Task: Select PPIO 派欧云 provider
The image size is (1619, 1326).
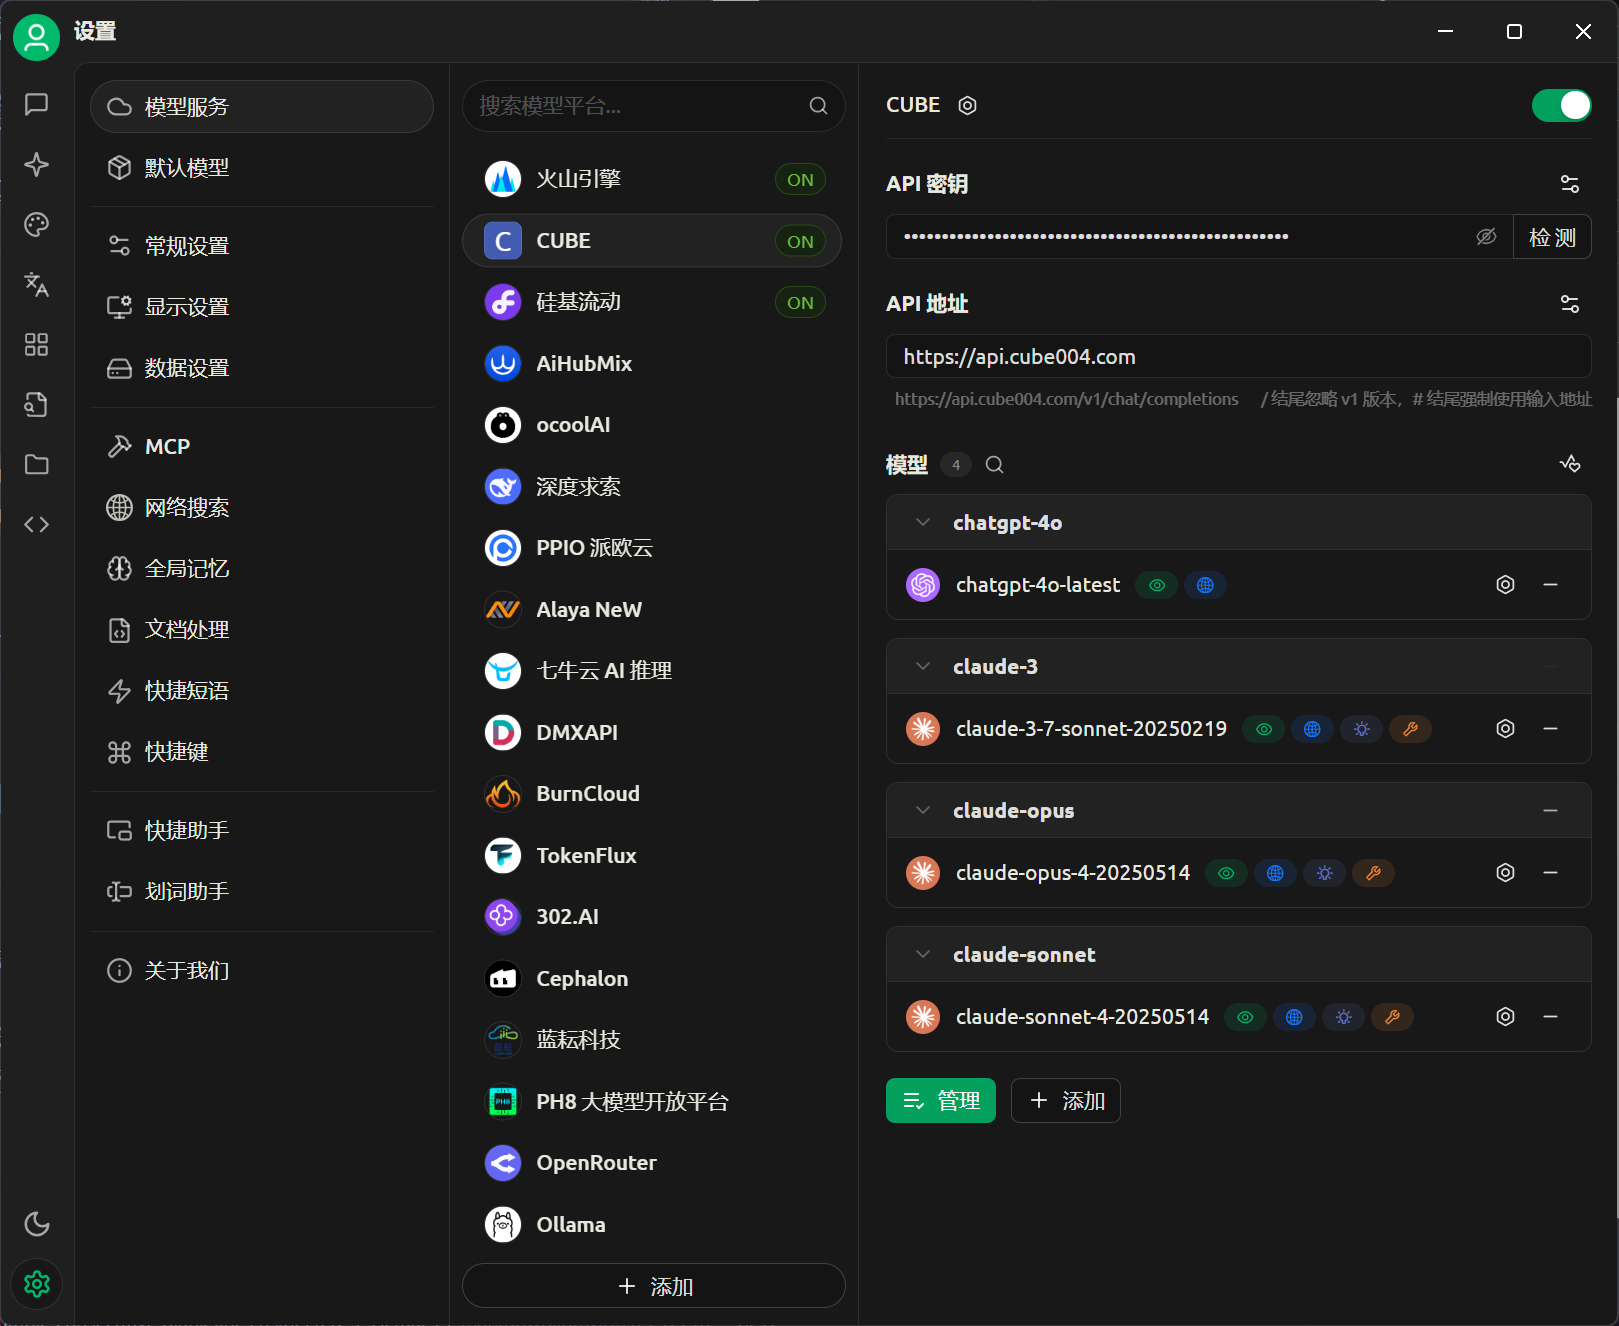Action: (652, 548)
